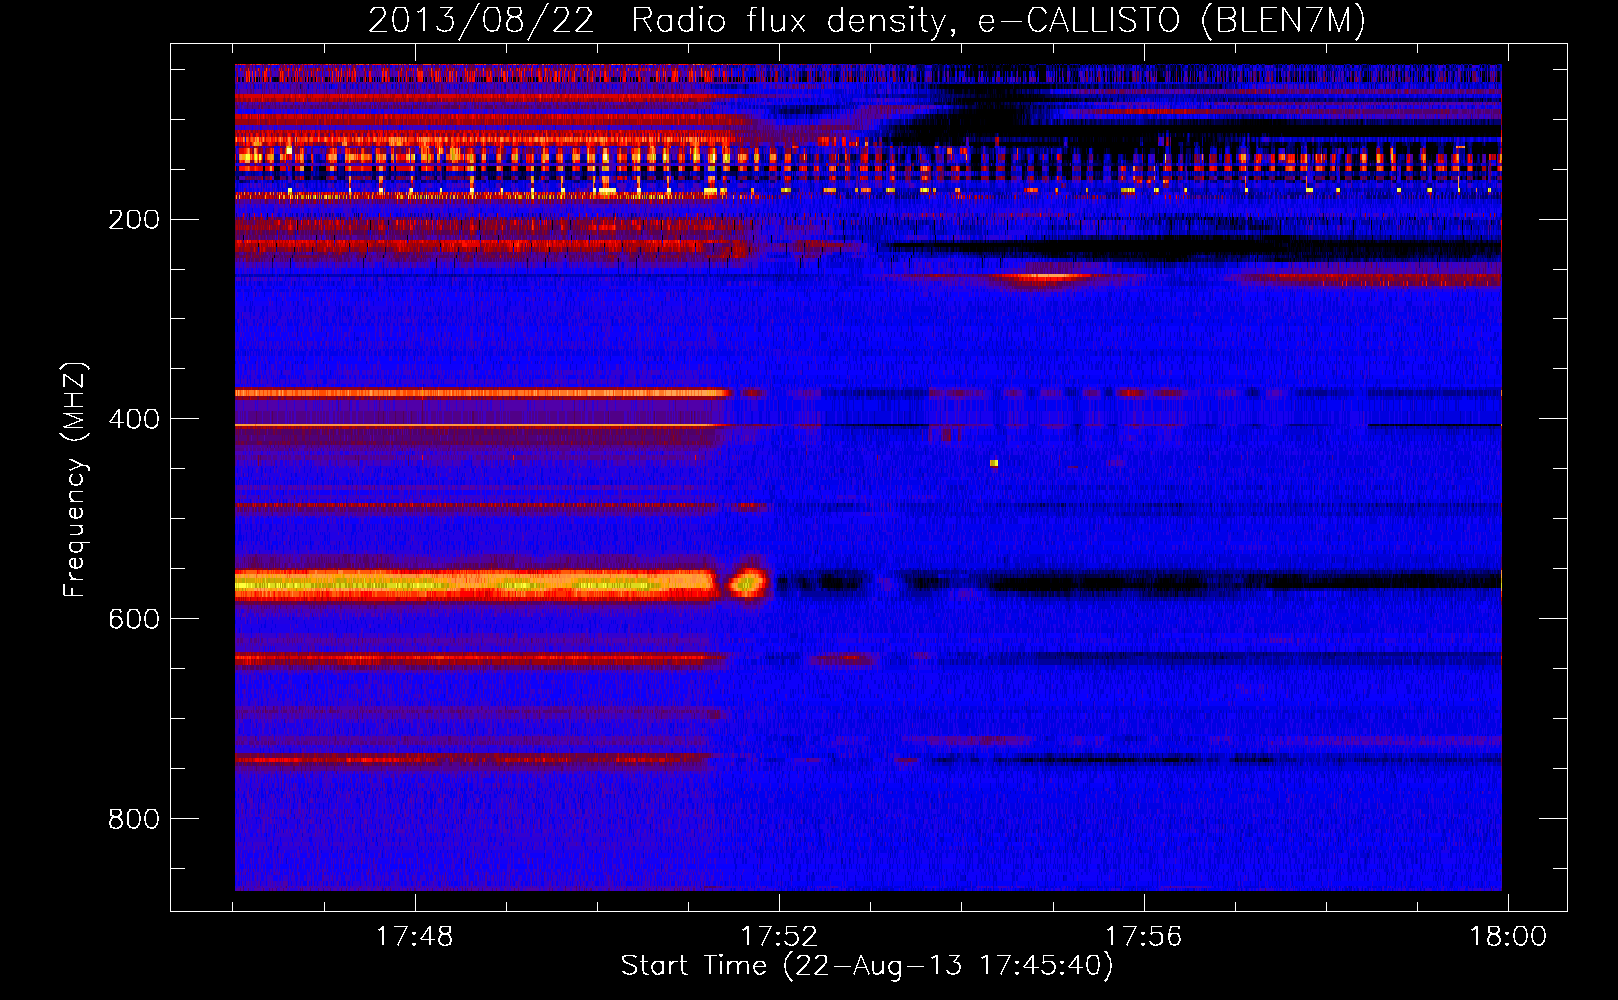
Task: Click the red arc-shaped burst near 260 MHz
Action: [x=1042, y=279]
